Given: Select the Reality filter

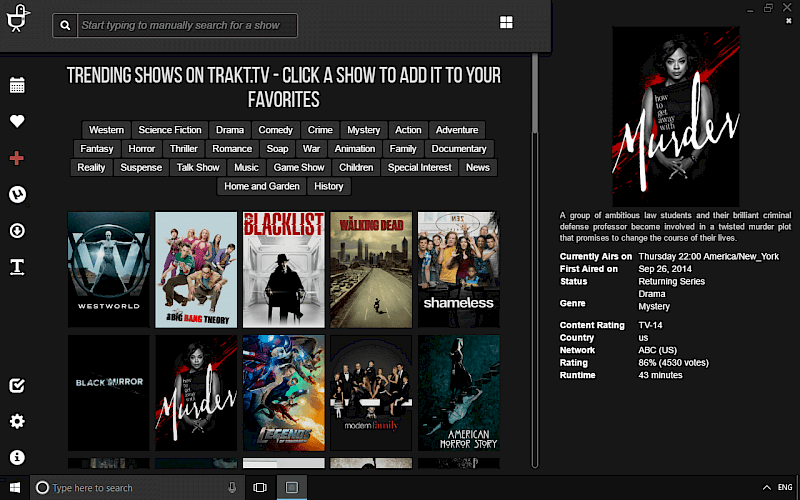Looking at the screenshot, I should pyautogui.click(x=91, y=168).
